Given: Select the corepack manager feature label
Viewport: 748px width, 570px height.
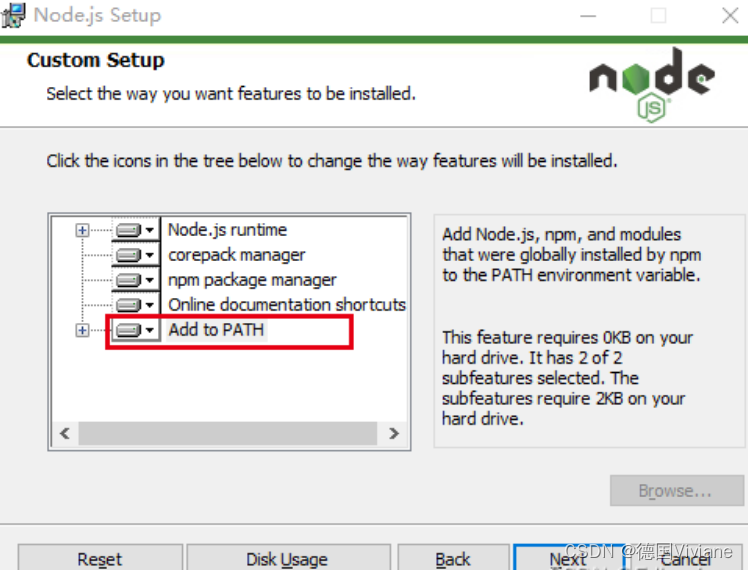Looking at the screenshot, I should (237, 255).
